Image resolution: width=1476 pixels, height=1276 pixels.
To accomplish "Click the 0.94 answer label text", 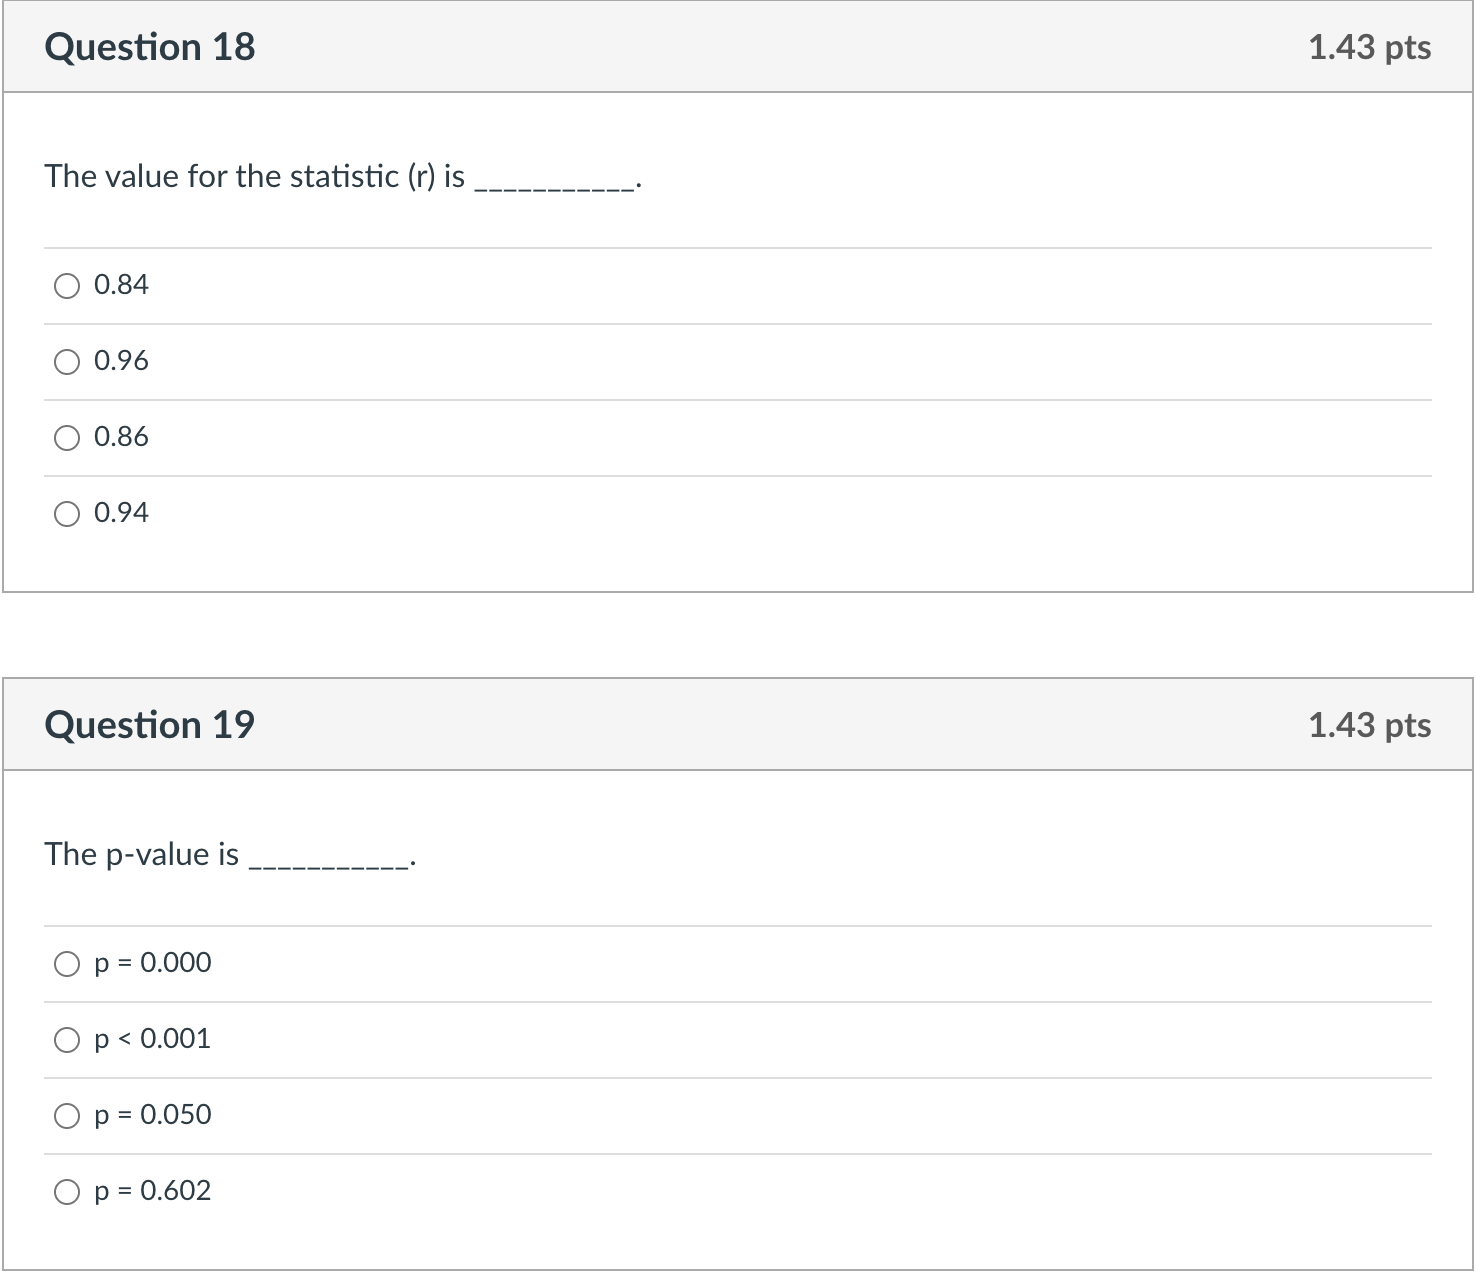I will (x=121, y=513).
